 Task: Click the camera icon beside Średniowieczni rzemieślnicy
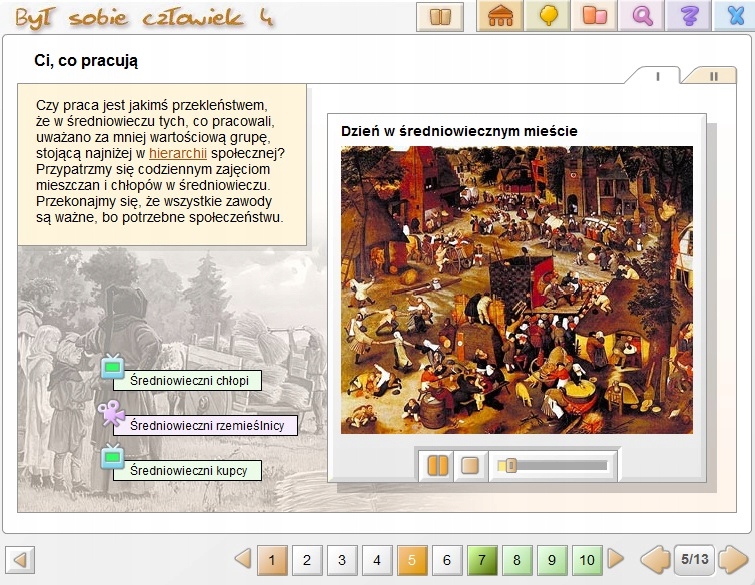coord(111,413)
